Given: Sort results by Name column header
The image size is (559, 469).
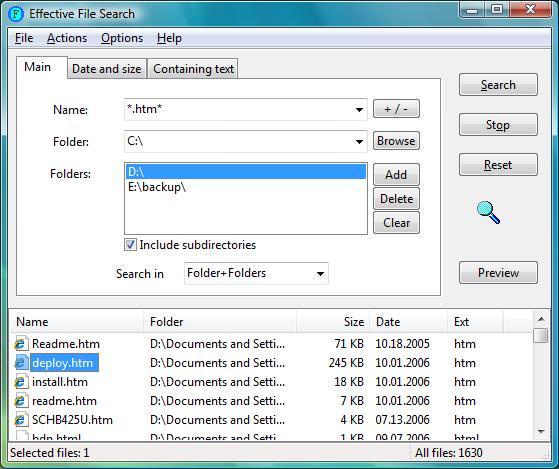Looking at the screenshot, I should (x=77, y=322).
